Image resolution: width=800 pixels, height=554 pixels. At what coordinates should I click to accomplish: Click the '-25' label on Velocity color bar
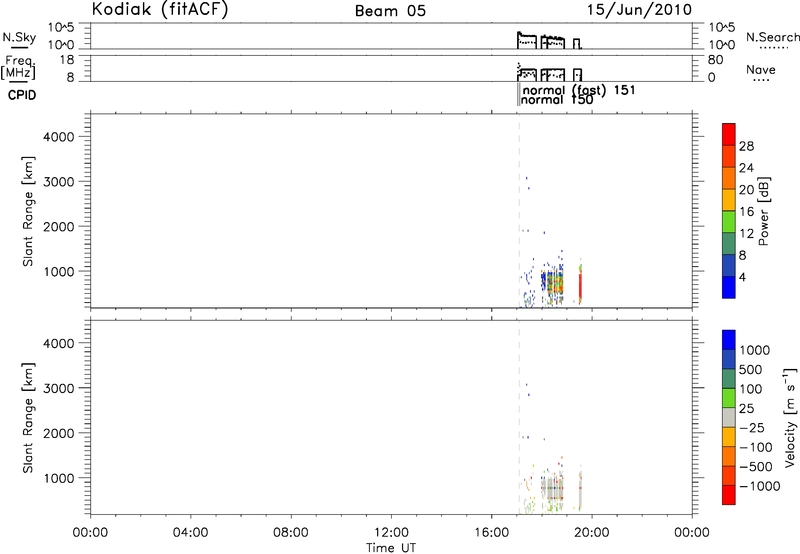coord(752,428)
